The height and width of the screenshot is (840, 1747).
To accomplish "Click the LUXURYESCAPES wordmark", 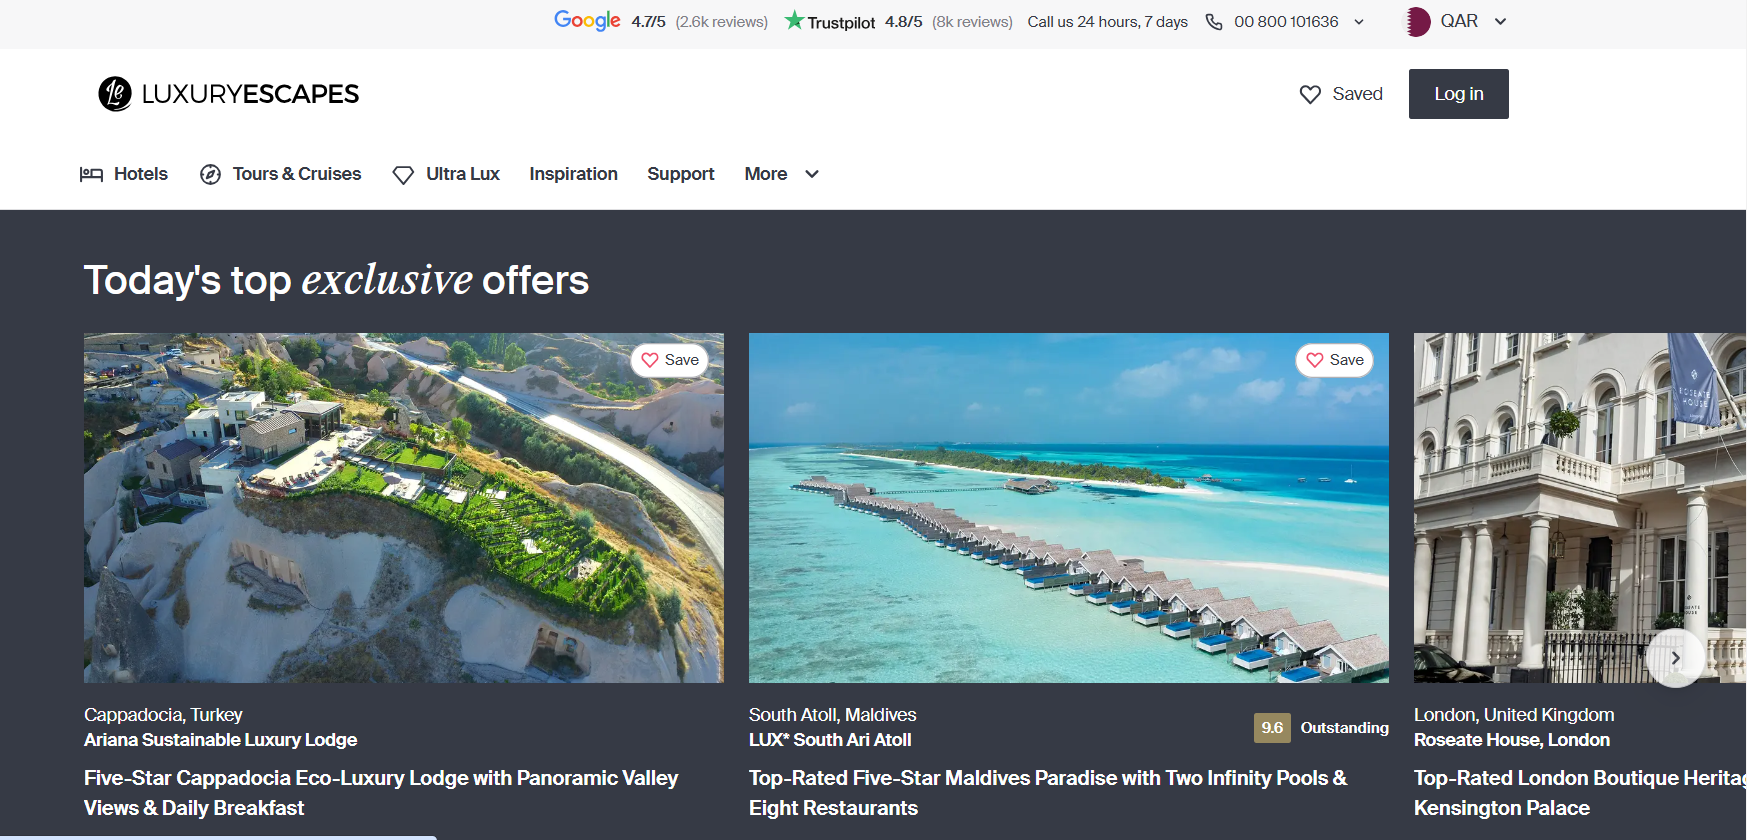I will click(250, 94).
